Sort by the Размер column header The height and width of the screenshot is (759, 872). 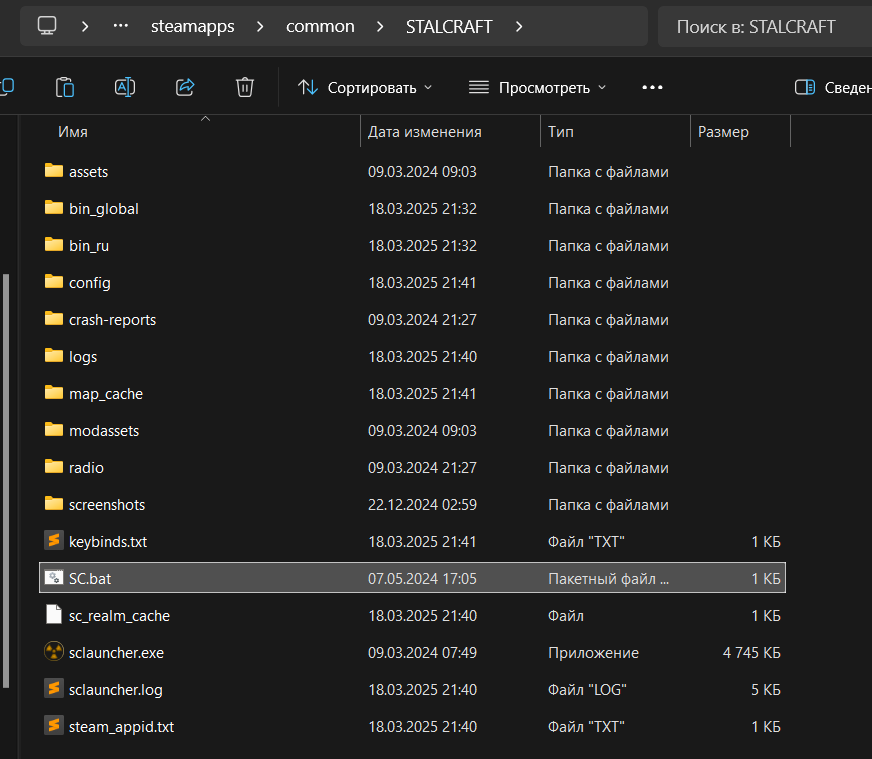(723, 132)
